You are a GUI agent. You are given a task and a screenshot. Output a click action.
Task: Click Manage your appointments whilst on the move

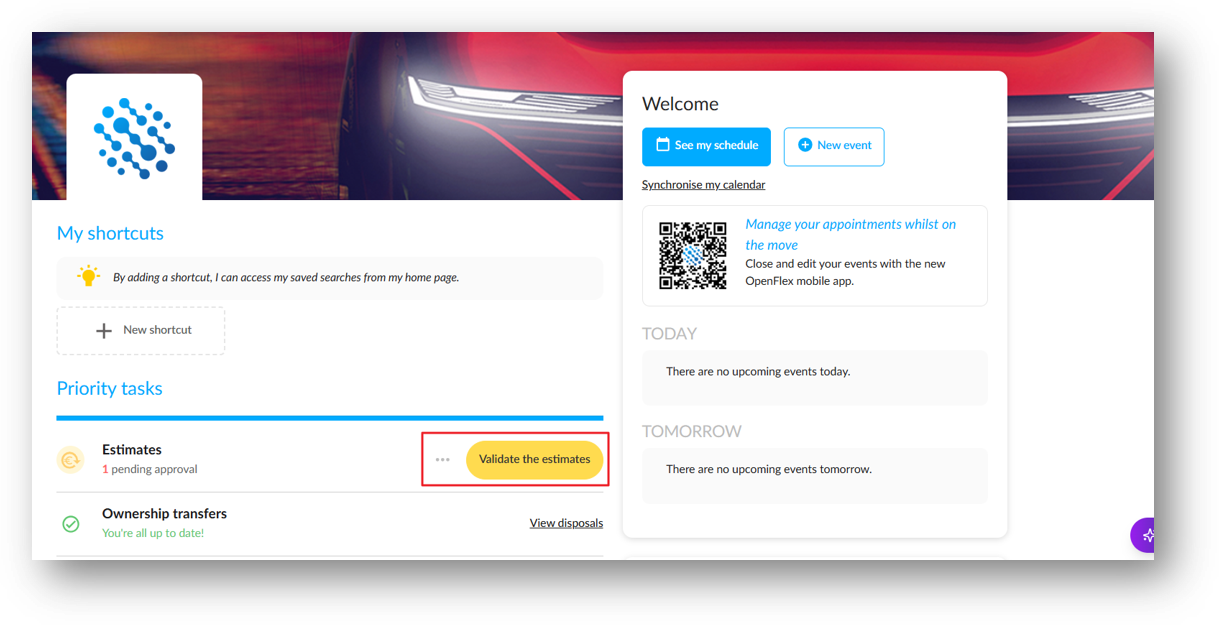point(850,234)
